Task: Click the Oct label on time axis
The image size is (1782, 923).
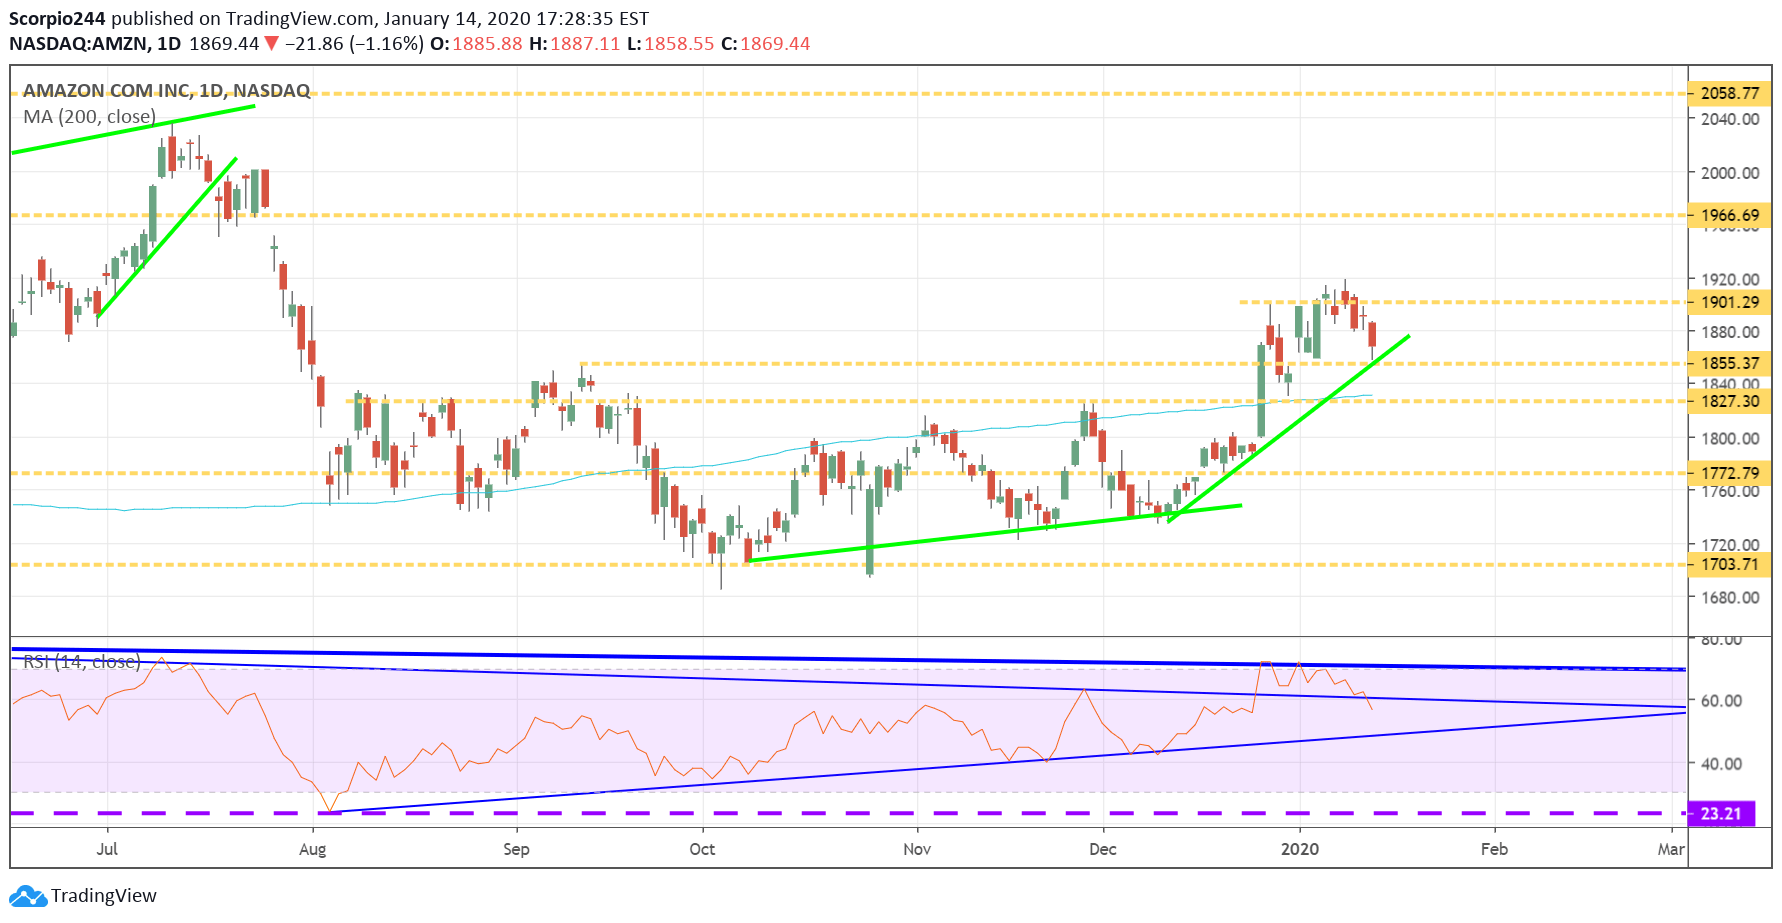Action: coord(702,849)
